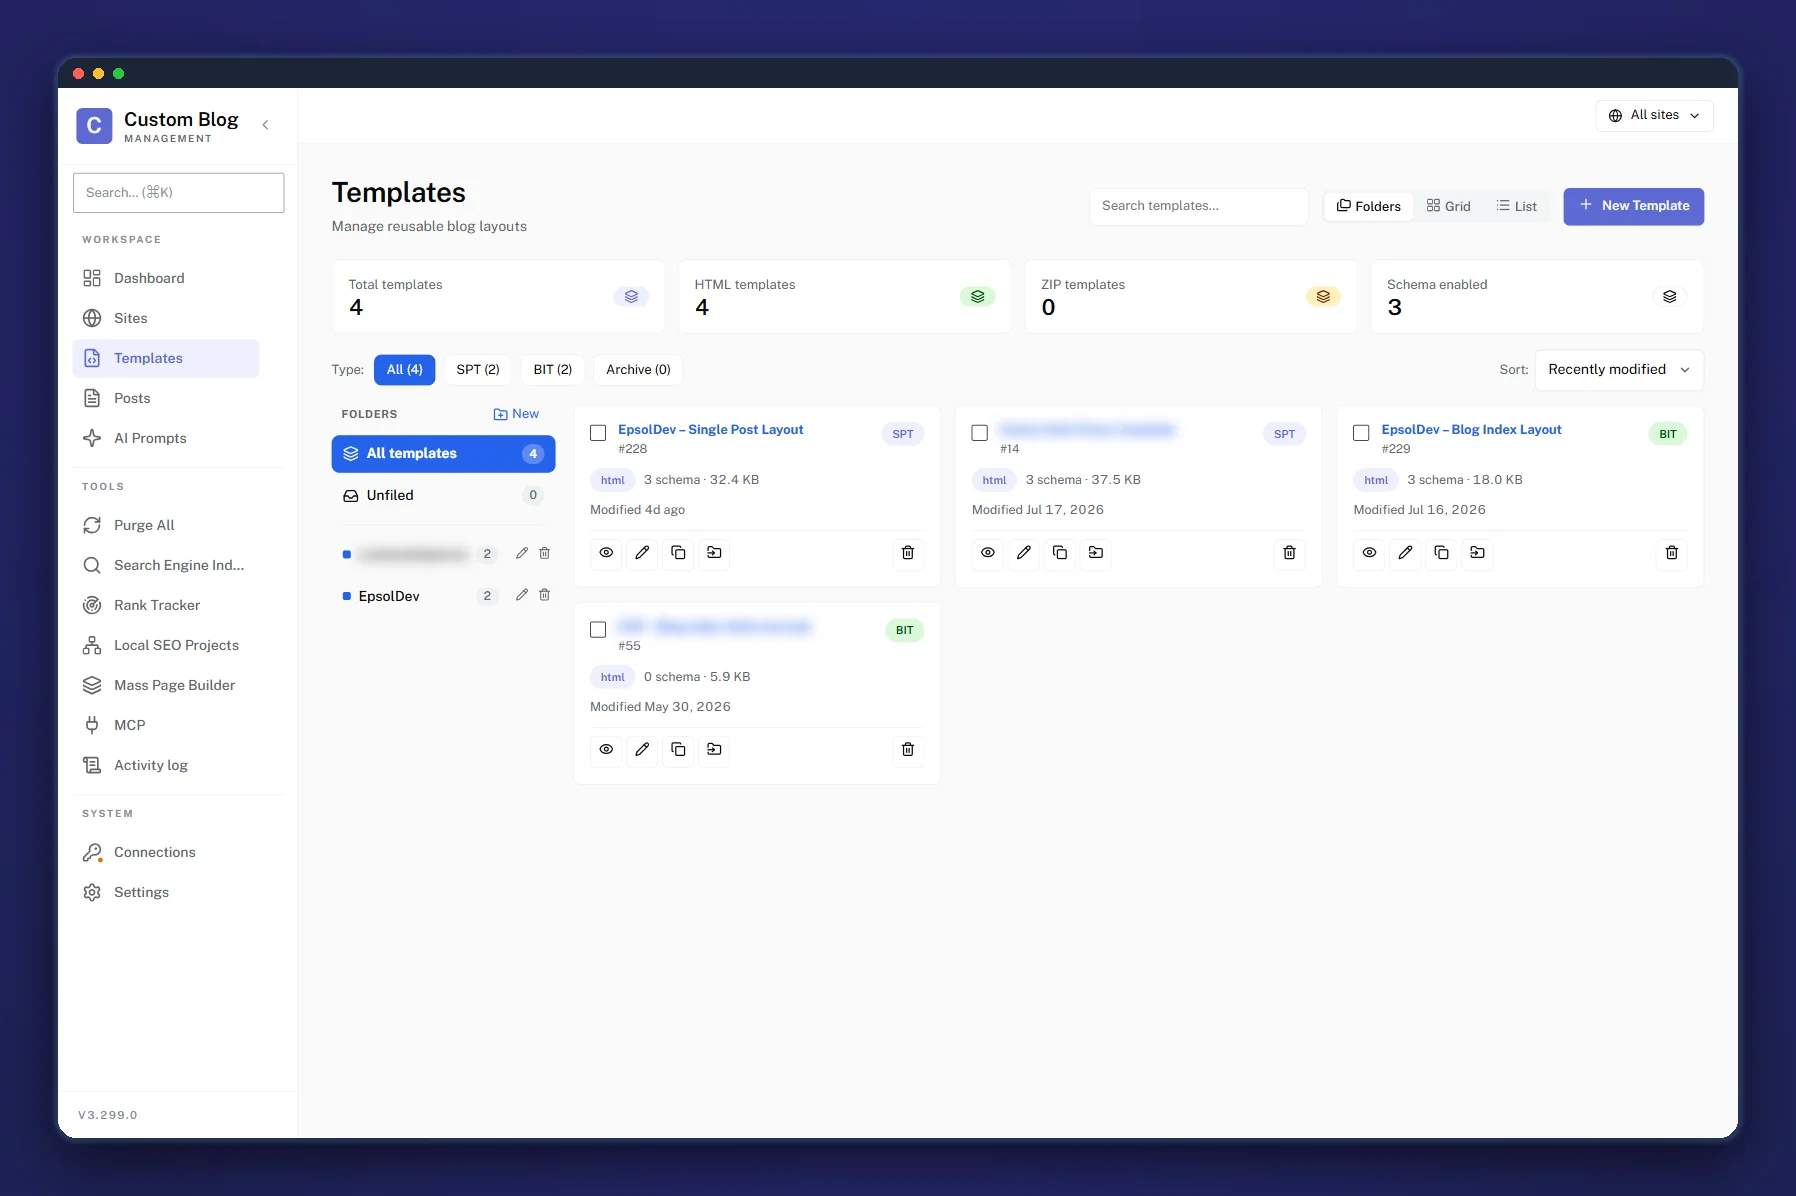Rename the blurred folder above EpsolDev
The width and height of the screenshot is (1796, 1196).
click(522, 553)
